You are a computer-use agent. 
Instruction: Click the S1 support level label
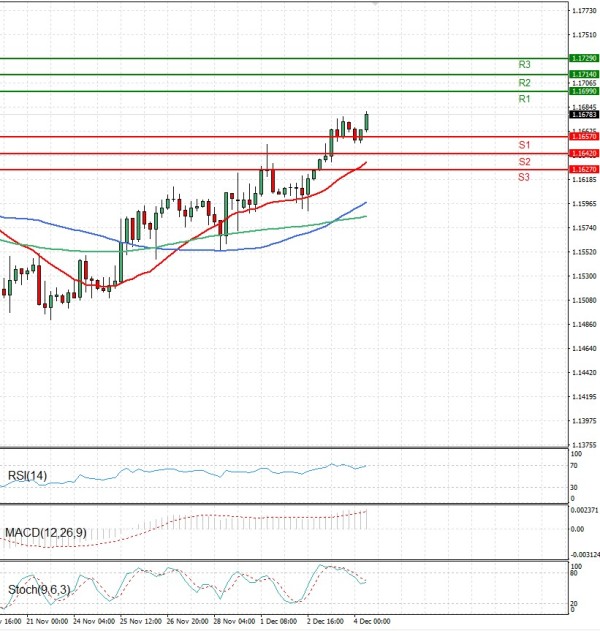coord(524,145)
